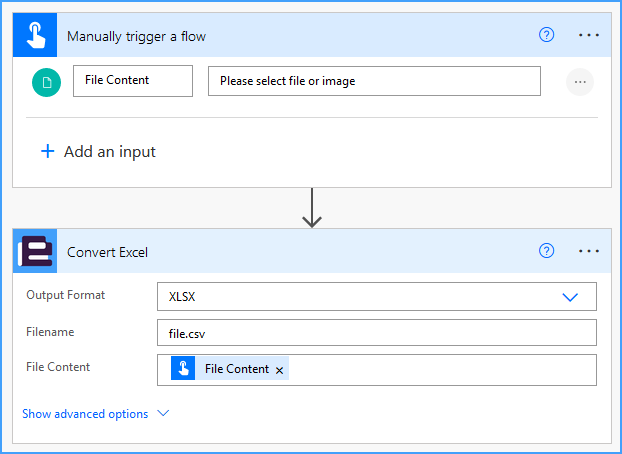This screenshot has width=622, height=454.
Task: Click Show advanced options link
Action: click(85, 414)
